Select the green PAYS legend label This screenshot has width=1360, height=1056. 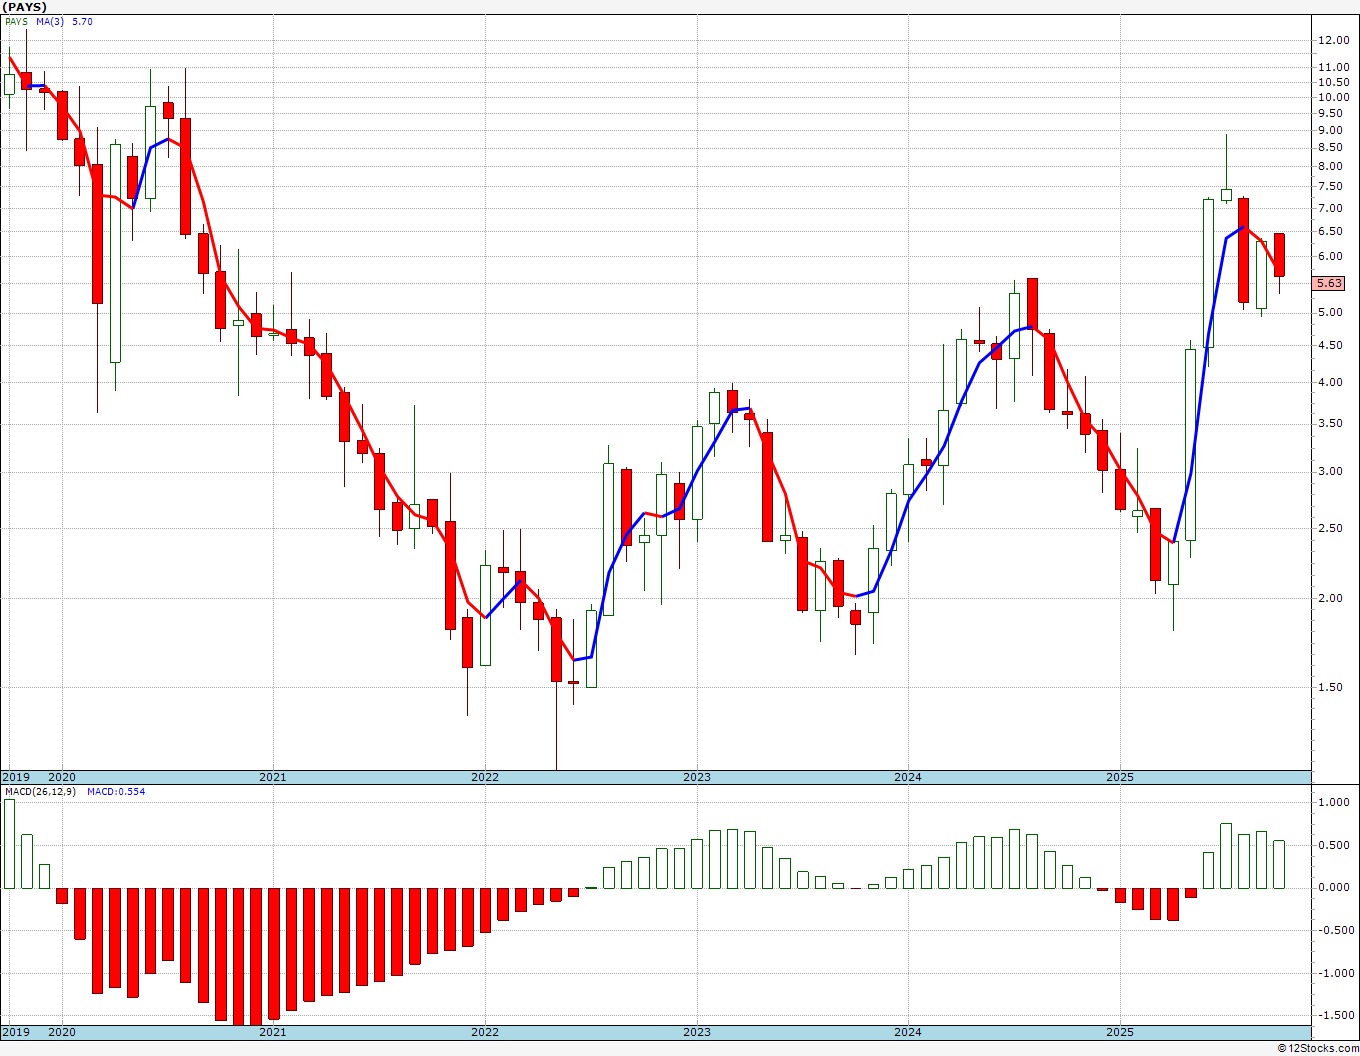pos(16,21)
